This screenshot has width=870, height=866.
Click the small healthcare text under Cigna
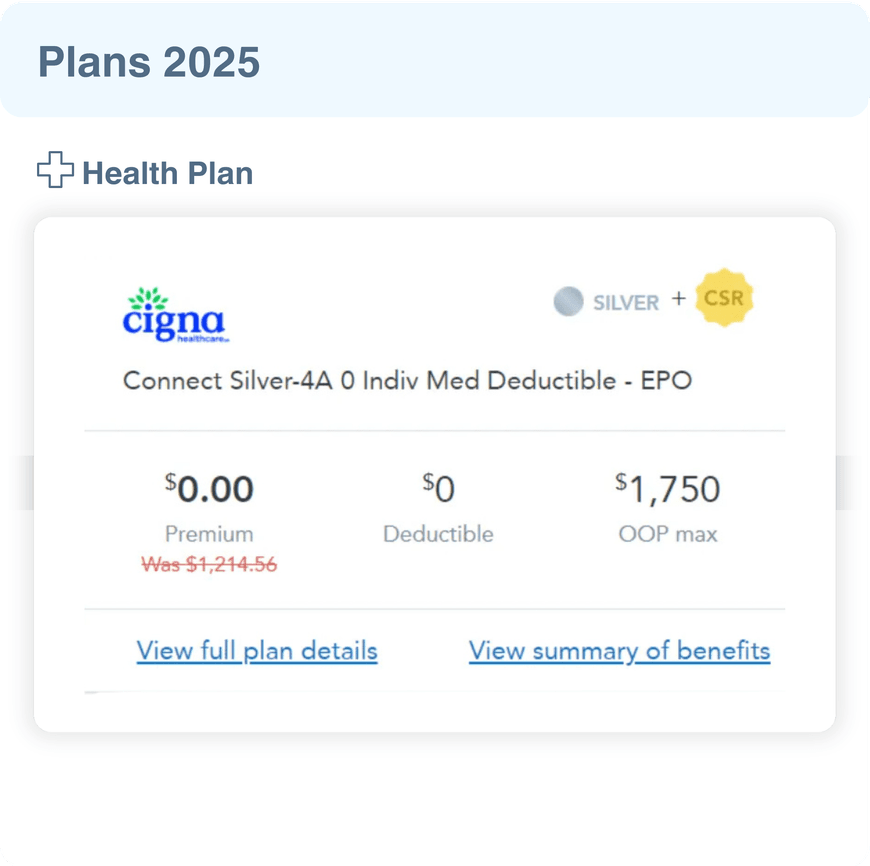pos(203,338)
